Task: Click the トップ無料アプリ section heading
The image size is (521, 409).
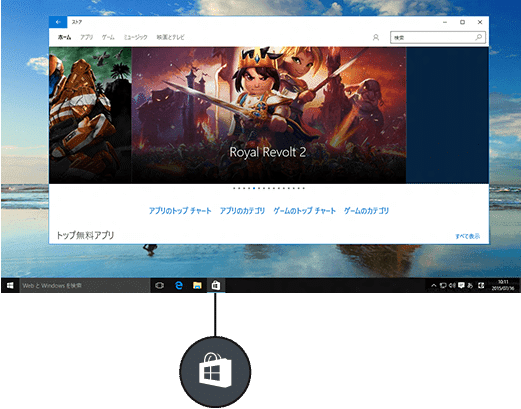Action: (85, 235)
